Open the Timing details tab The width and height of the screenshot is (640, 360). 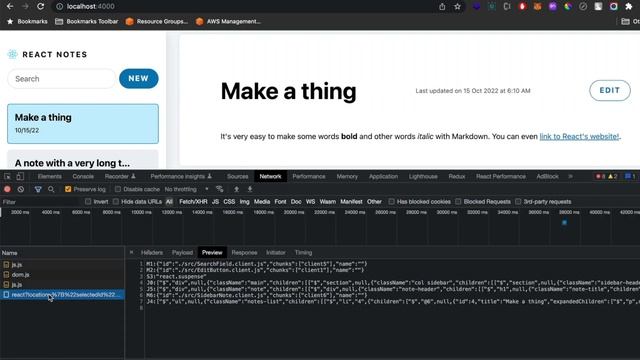click(x=303, y=253)
